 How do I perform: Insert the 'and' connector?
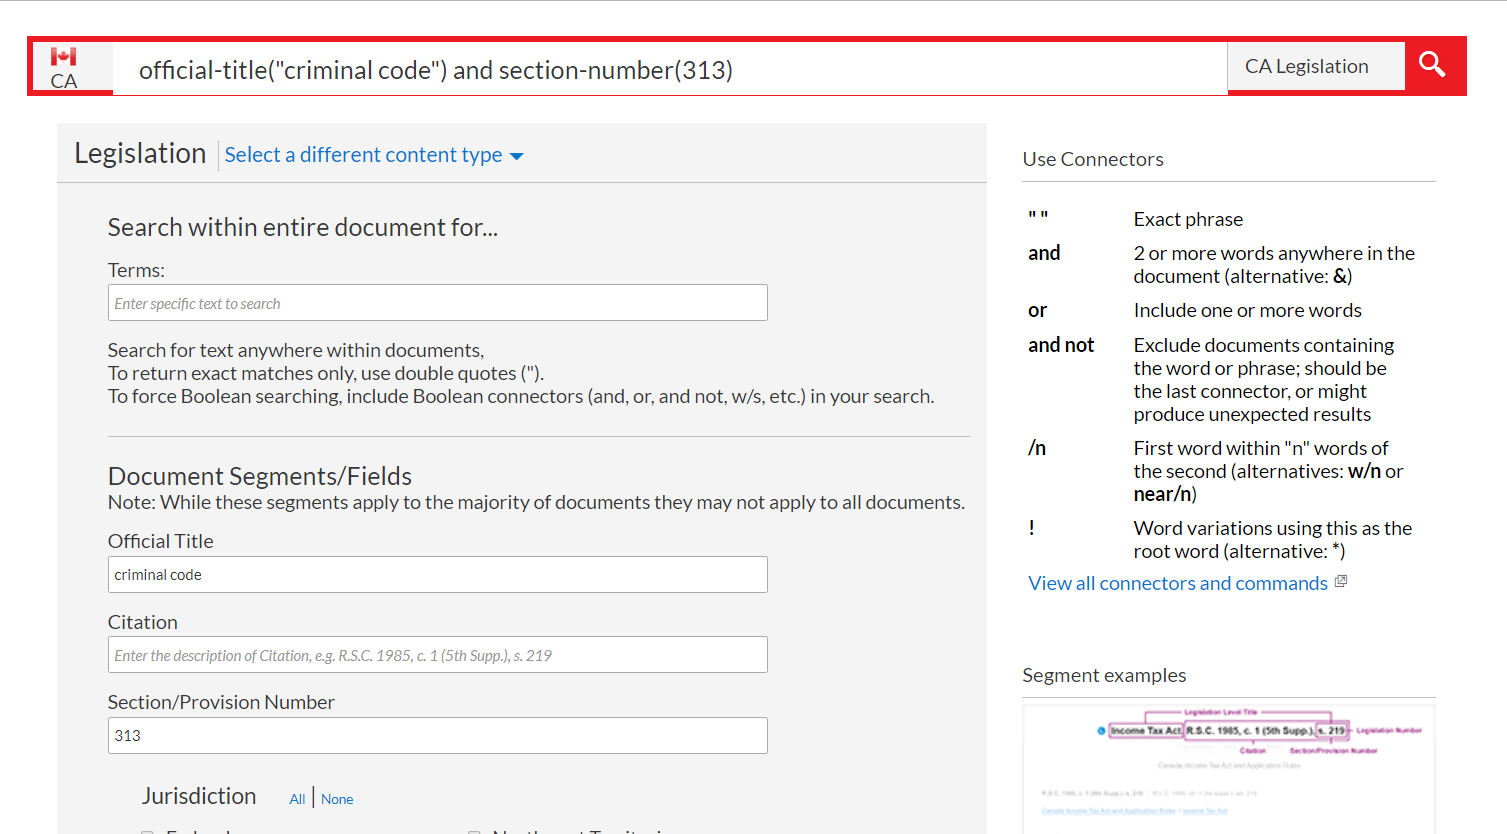pyautogui.click(x=1044, y=253)
